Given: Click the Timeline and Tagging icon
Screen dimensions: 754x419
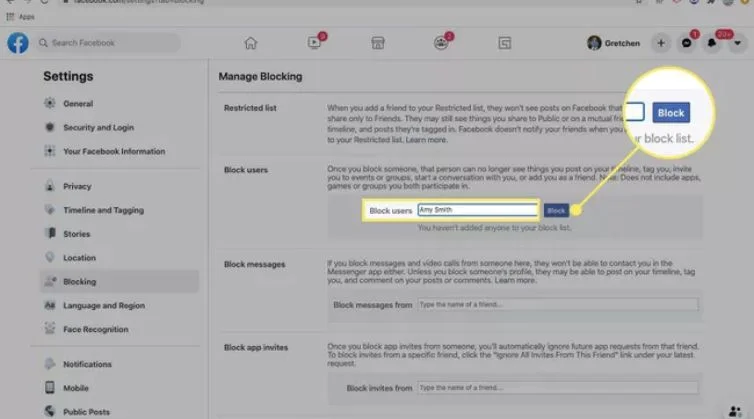Looking at the screenshot, I should point(50,210).
